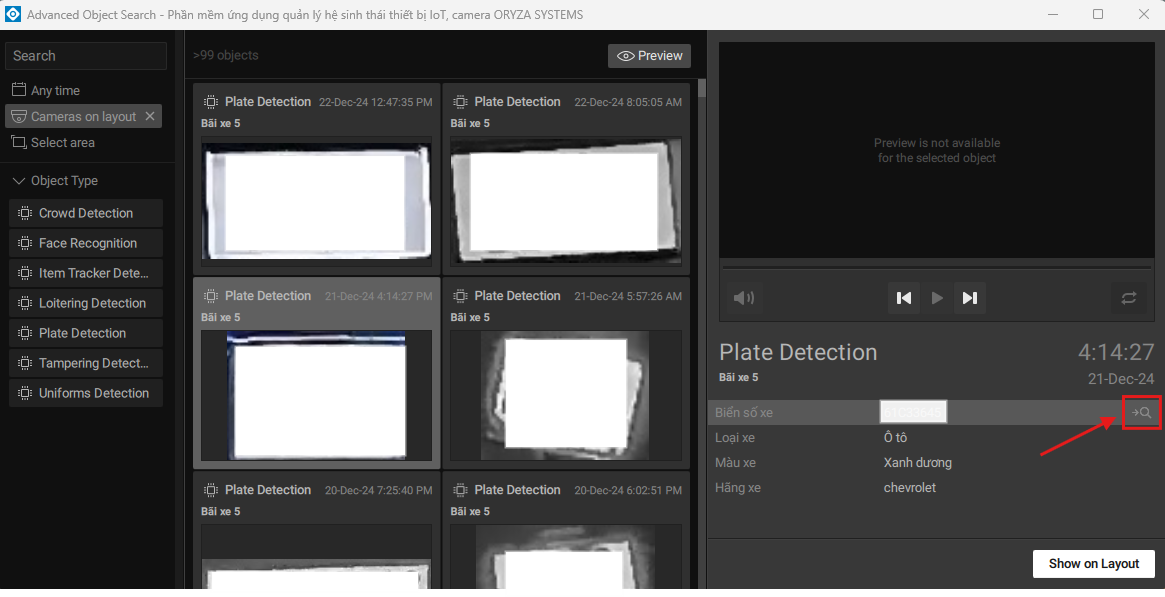Viewport: 1165px width, 597px height.
Task: Click the preview playback progress bar
Action: 936,267
